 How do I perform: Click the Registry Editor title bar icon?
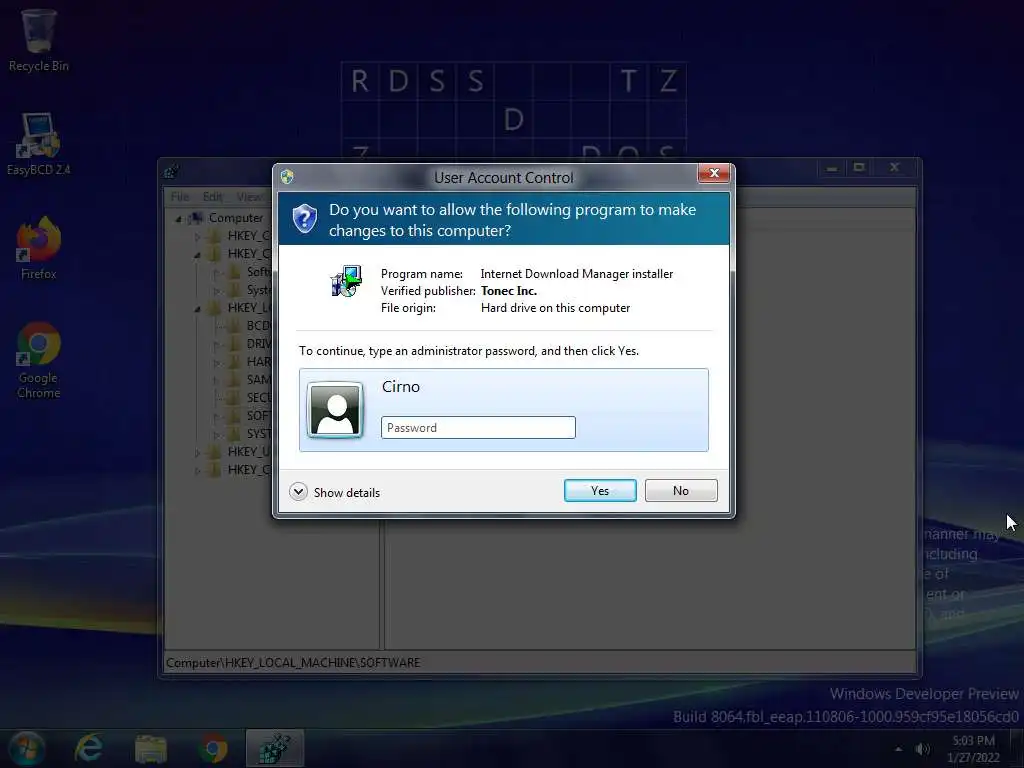tap(171, 172)
